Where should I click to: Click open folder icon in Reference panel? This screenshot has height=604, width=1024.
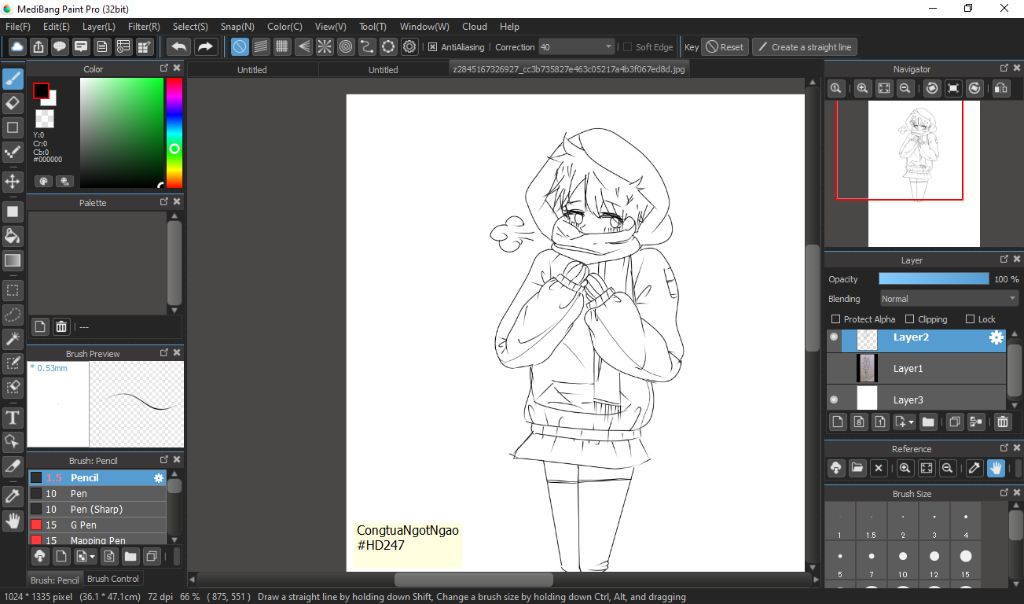click(857, 468)
